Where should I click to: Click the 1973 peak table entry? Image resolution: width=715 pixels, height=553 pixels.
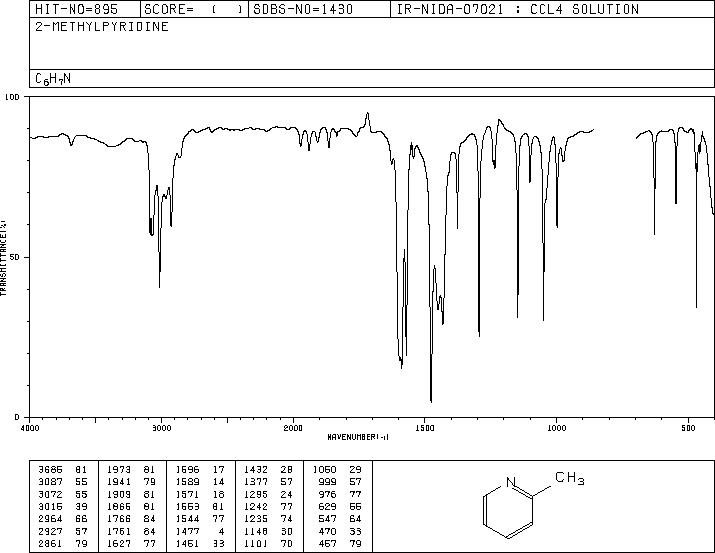click(131, 470)
